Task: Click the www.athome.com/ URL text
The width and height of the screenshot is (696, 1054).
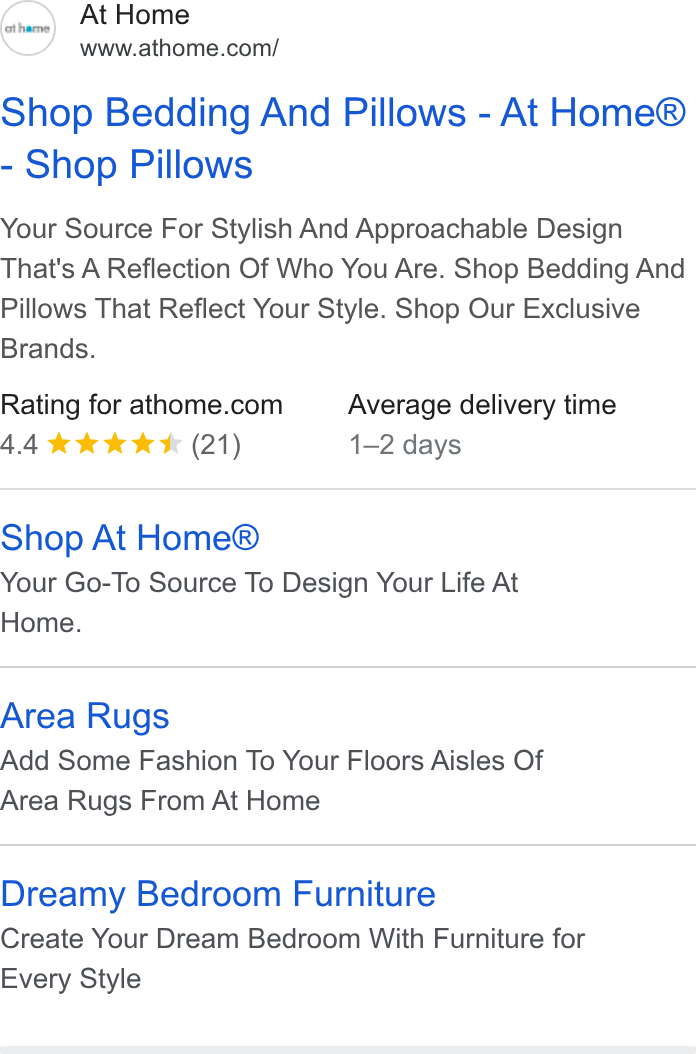Action: 179,48
